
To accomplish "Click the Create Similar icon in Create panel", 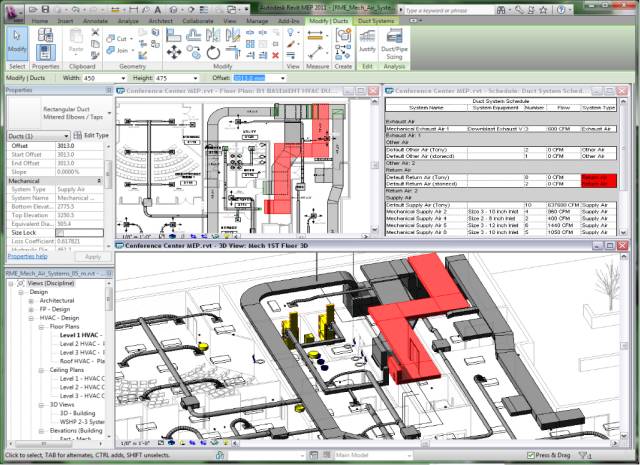I will tap(343, 36).
